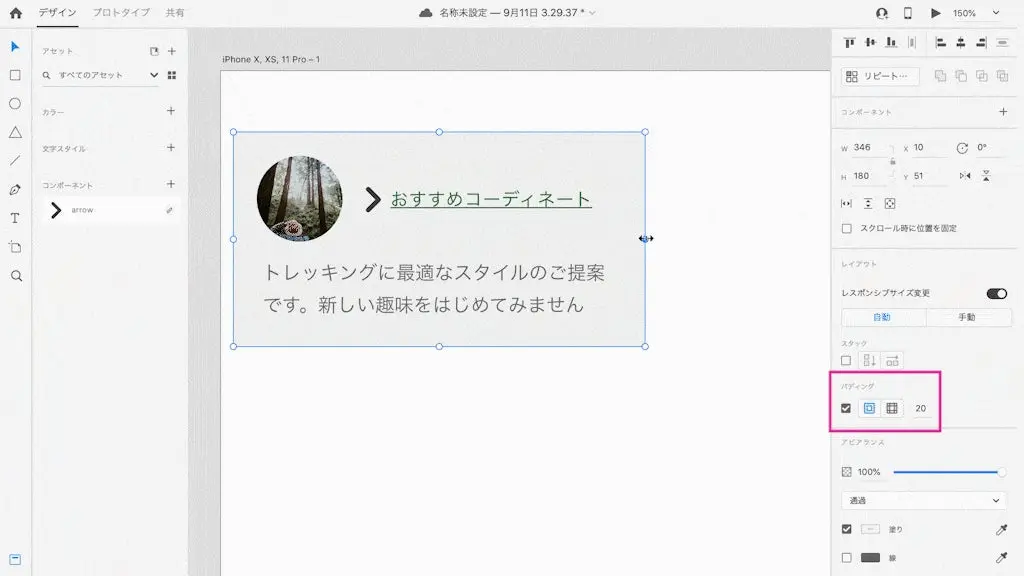This screenshot has width=1024, height=576.
Task: Switch to the 共有 tab
Action: point(175,13)
